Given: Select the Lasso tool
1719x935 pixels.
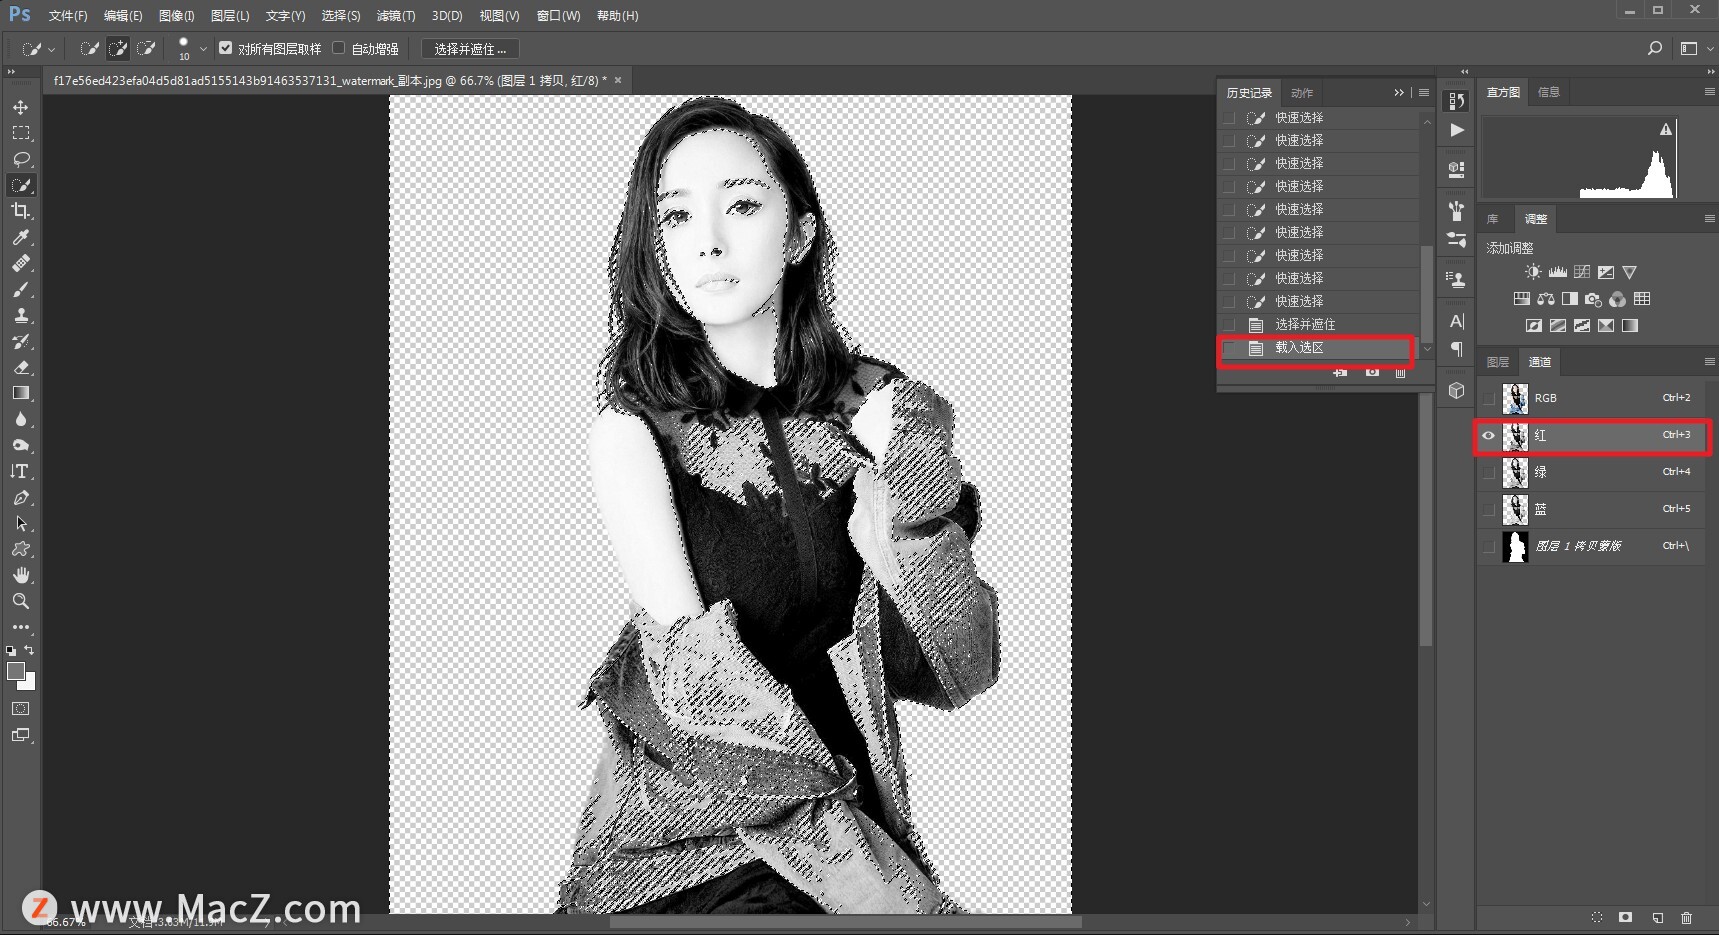Looking at the screenshot, I should (20, 159).
